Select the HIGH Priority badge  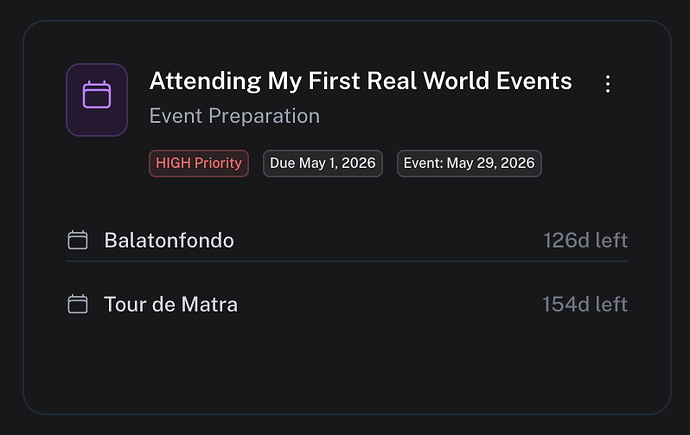coord(199,163)
